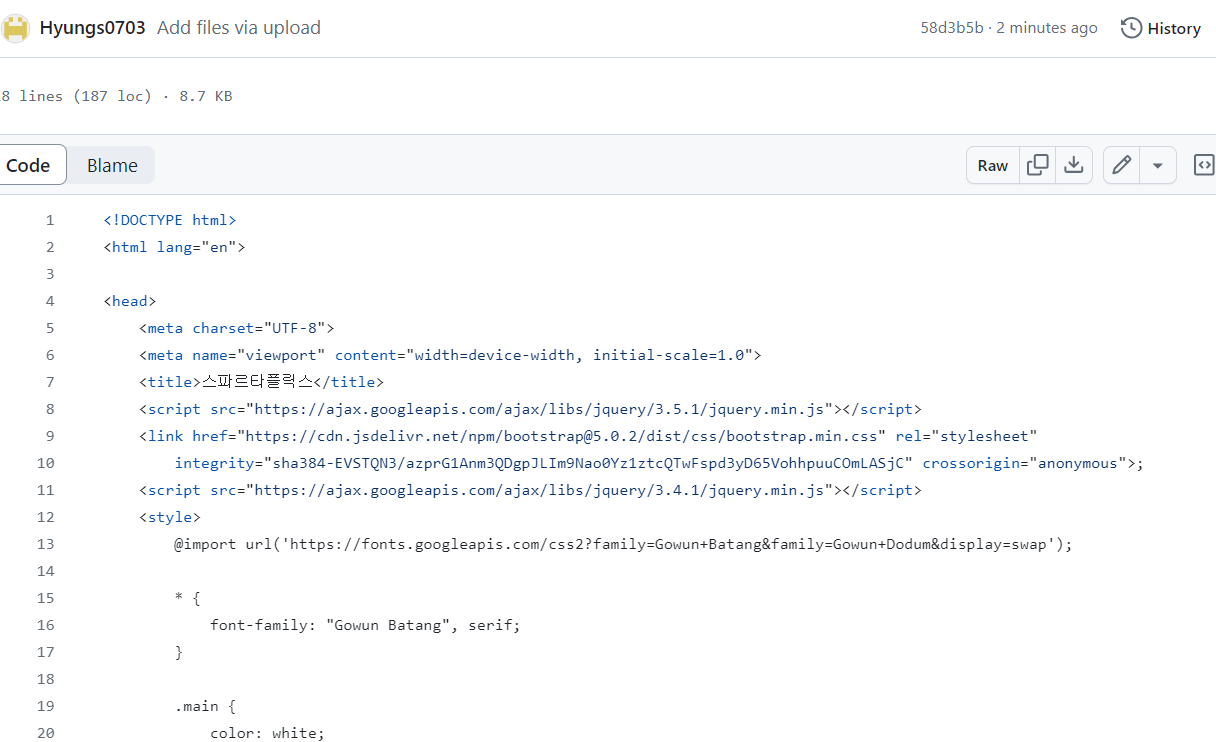Click the '2 minutes ago' timestamp
1216x742 pixels.
1046,28
